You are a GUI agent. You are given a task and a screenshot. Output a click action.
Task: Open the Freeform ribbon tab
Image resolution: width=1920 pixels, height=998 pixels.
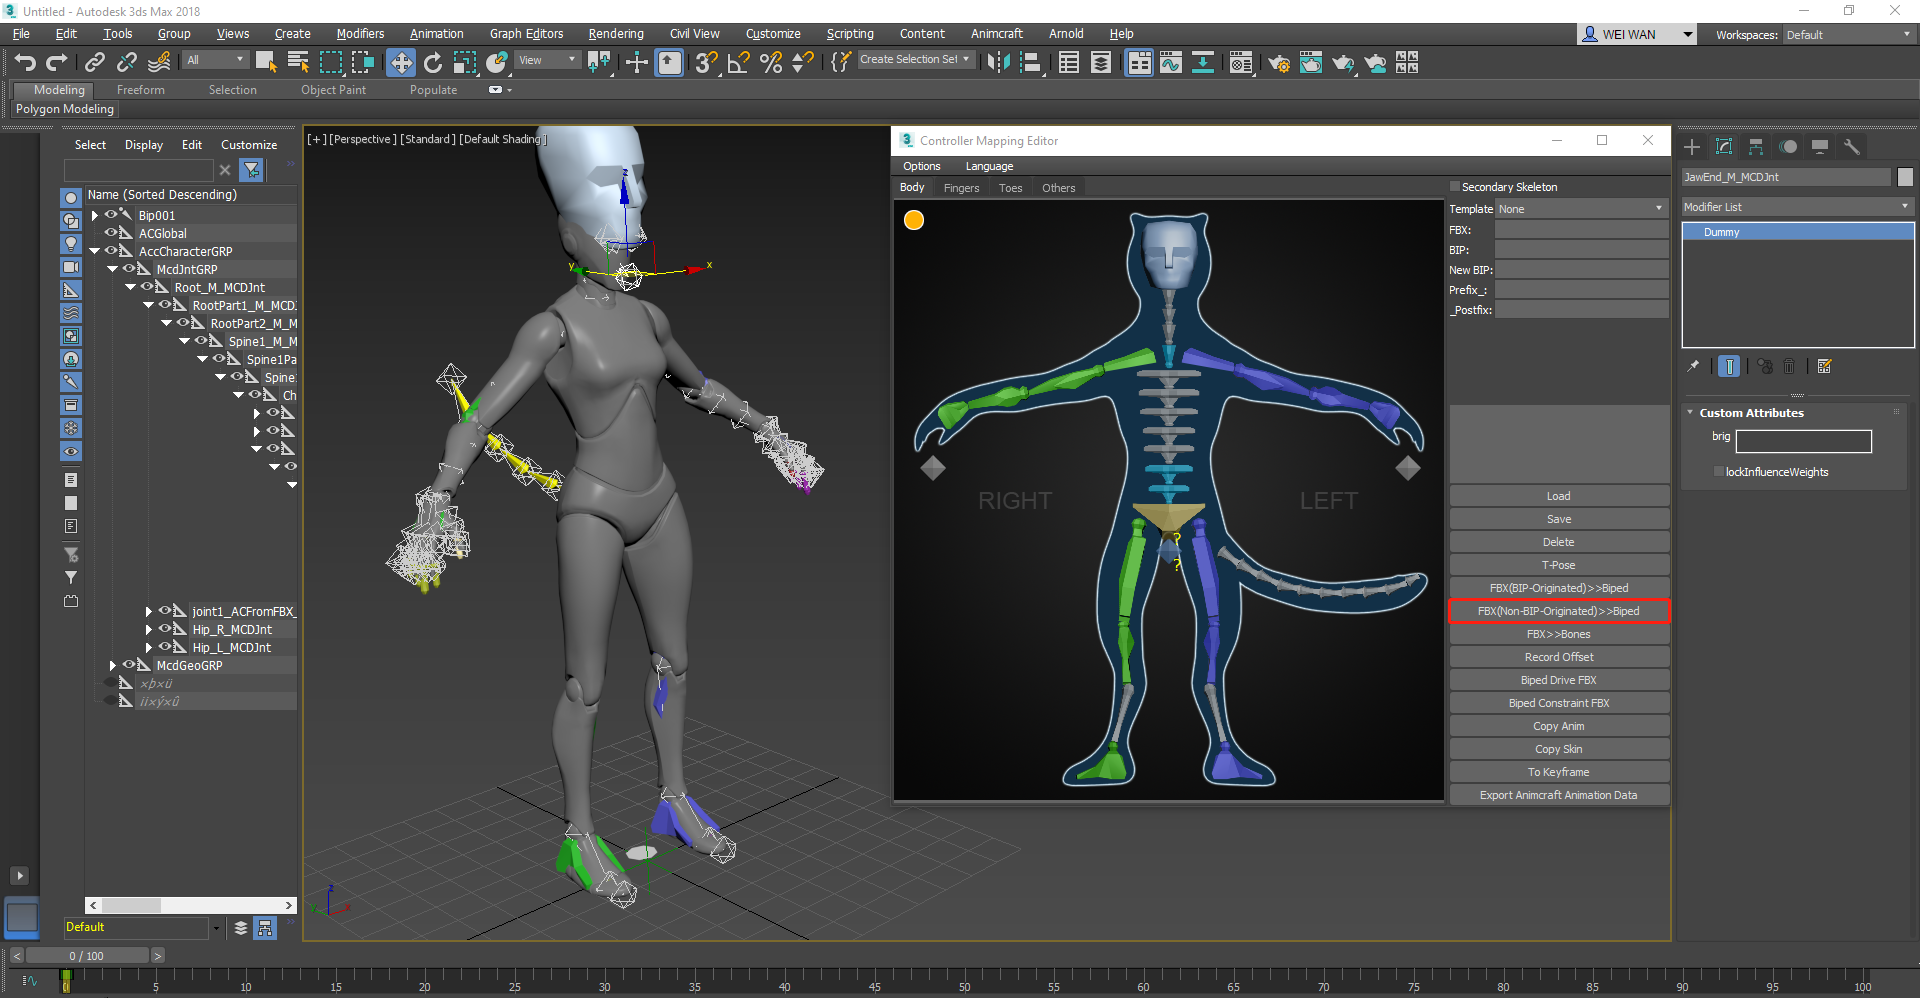click(x=140, y=90)
